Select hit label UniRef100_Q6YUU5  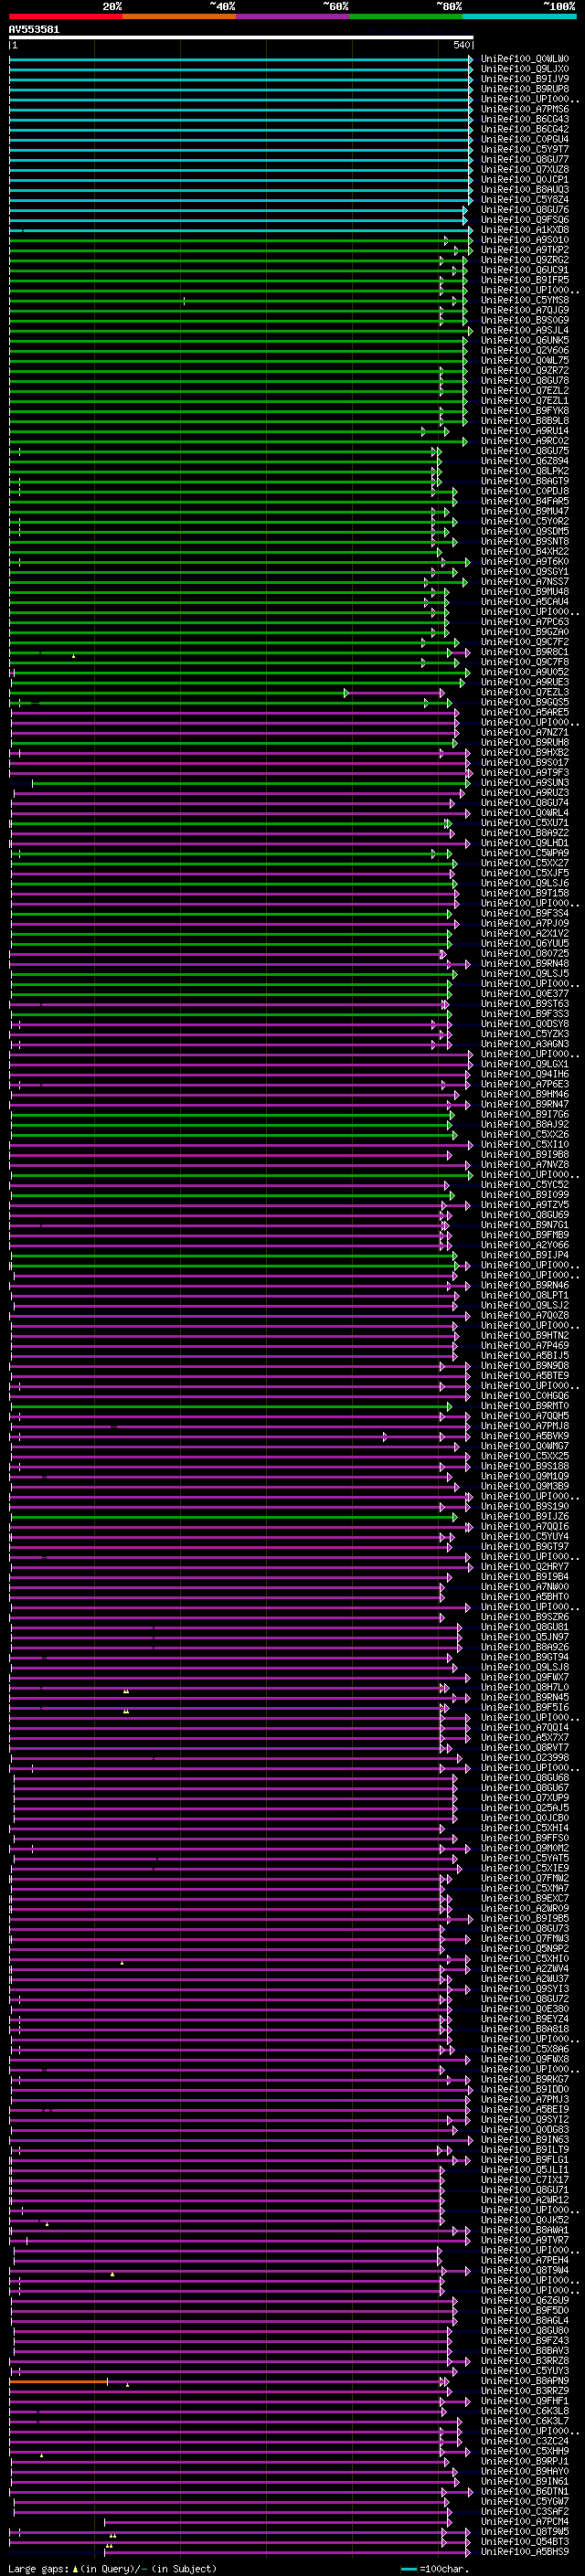(525, 943)
